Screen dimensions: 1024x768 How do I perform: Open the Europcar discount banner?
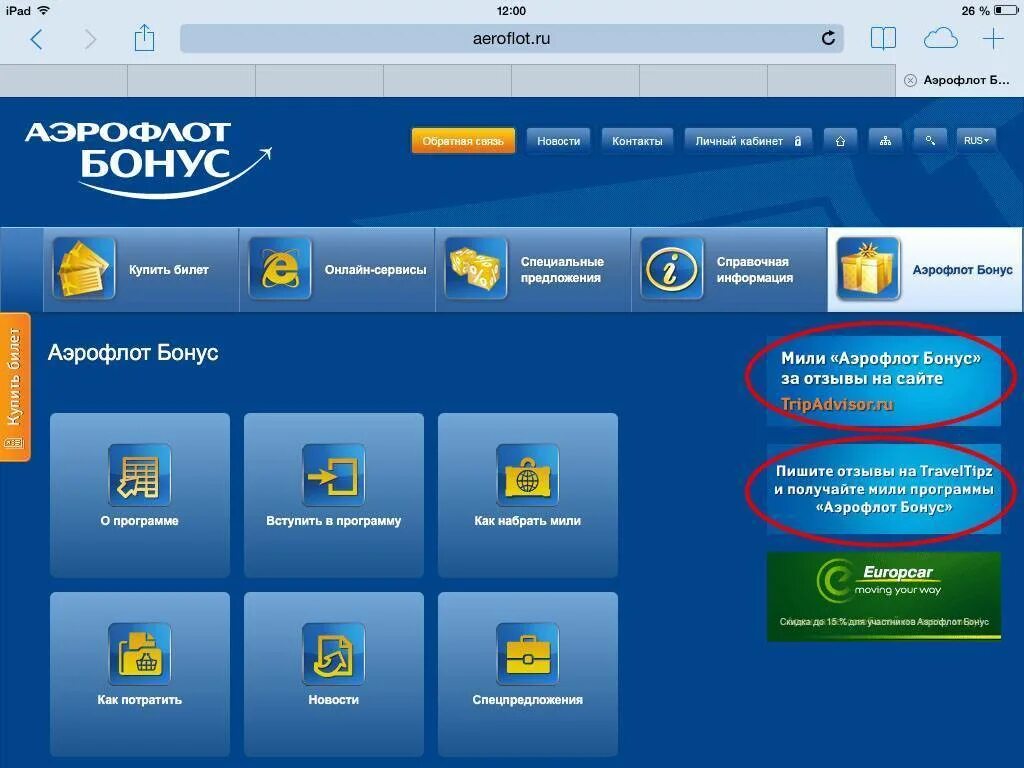coord(884,596)
